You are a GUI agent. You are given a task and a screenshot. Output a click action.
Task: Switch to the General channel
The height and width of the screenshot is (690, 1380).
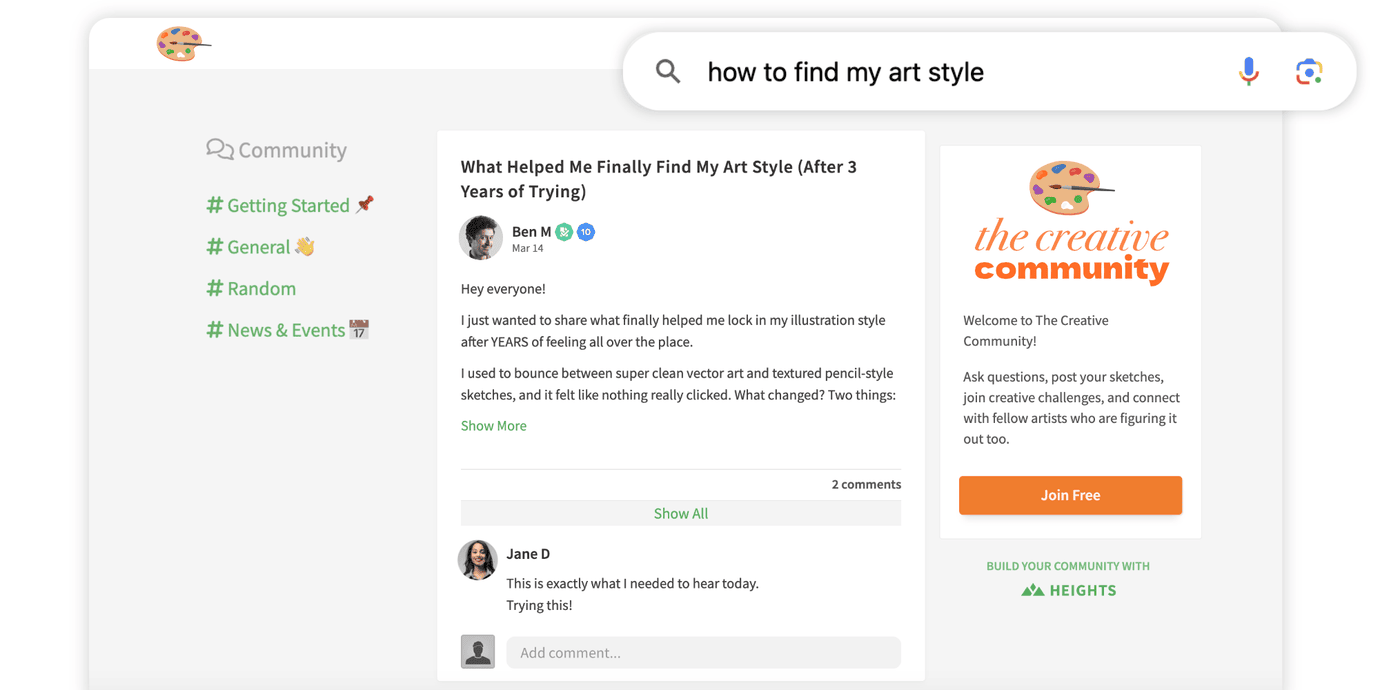pos(258,247)
